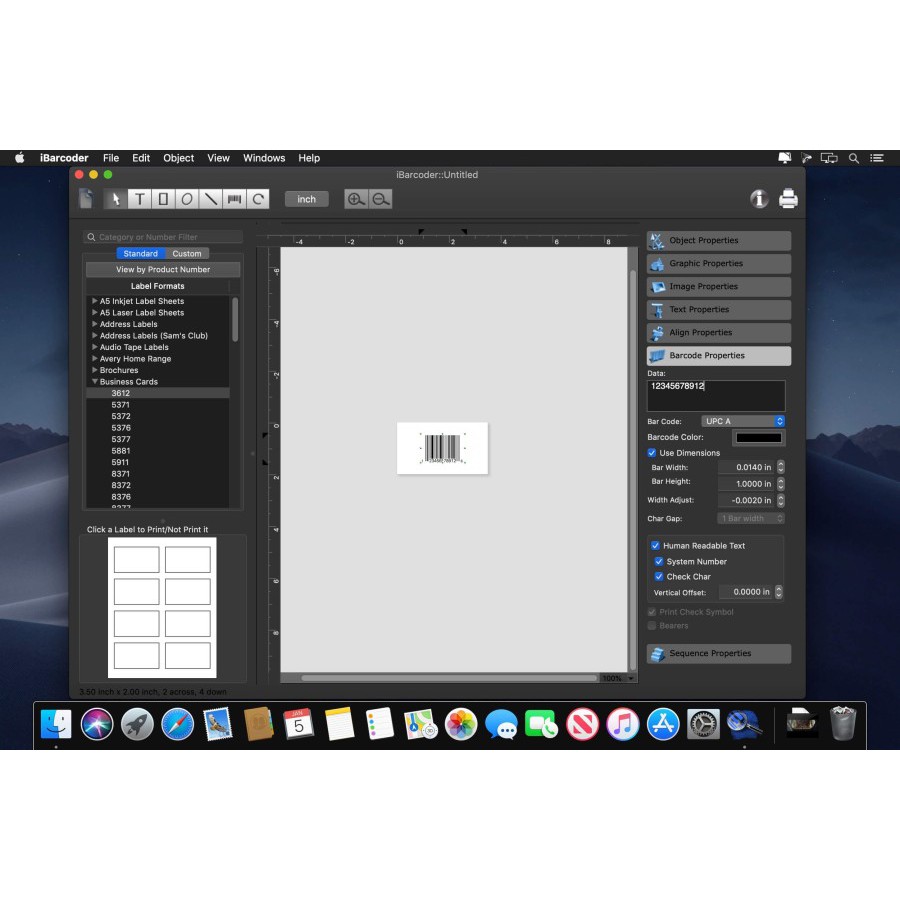This screenshot has width=900, height=900.
Task: Click the Zoom Out magnifier icon
Action: pos(381,199)
